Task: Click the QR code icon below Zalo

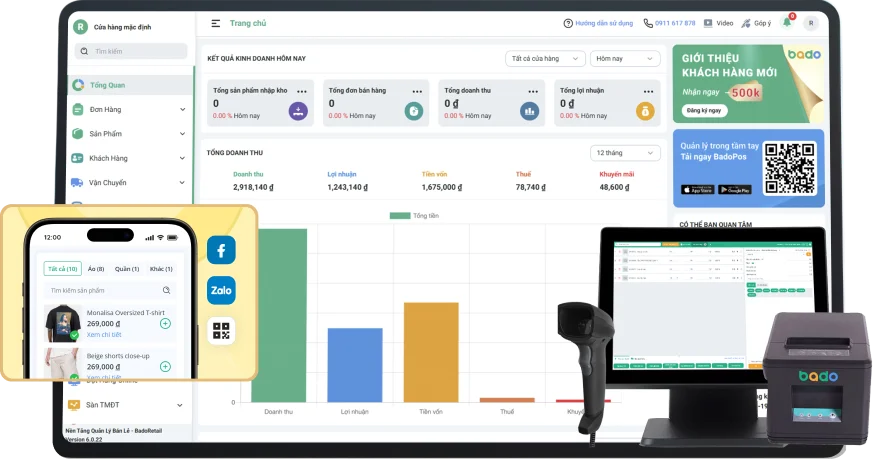Action: [221, 331]
